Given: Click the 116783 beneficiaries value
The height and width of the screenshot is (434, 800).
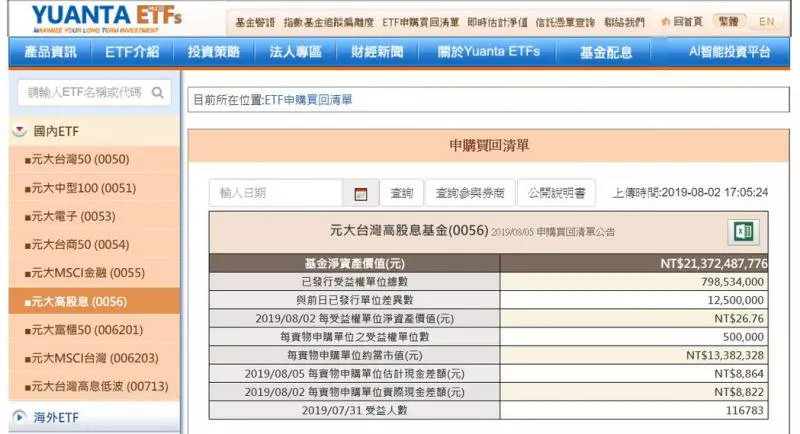Looking at the screenshot, I should click(x=745, y=411).
